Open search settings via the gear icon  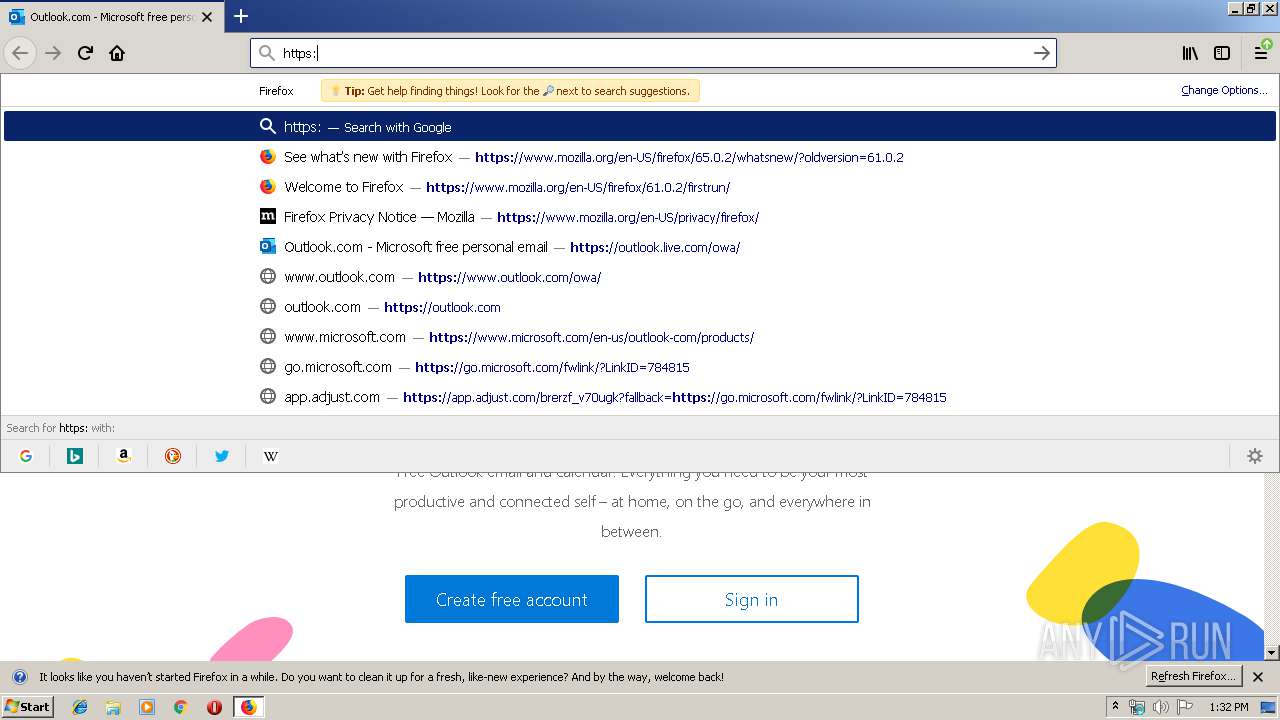click(1254, 455)
